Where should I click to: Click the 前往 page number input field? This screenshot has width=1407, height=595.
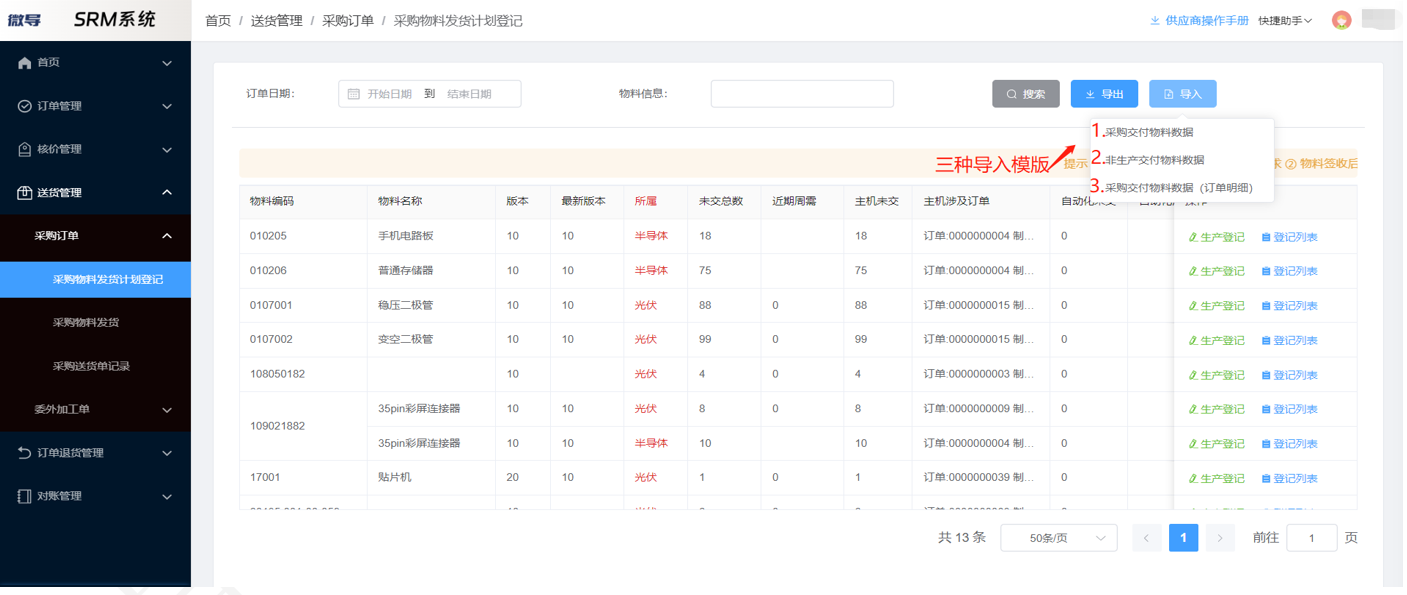pyautogui.click(x=1311, y=537)
